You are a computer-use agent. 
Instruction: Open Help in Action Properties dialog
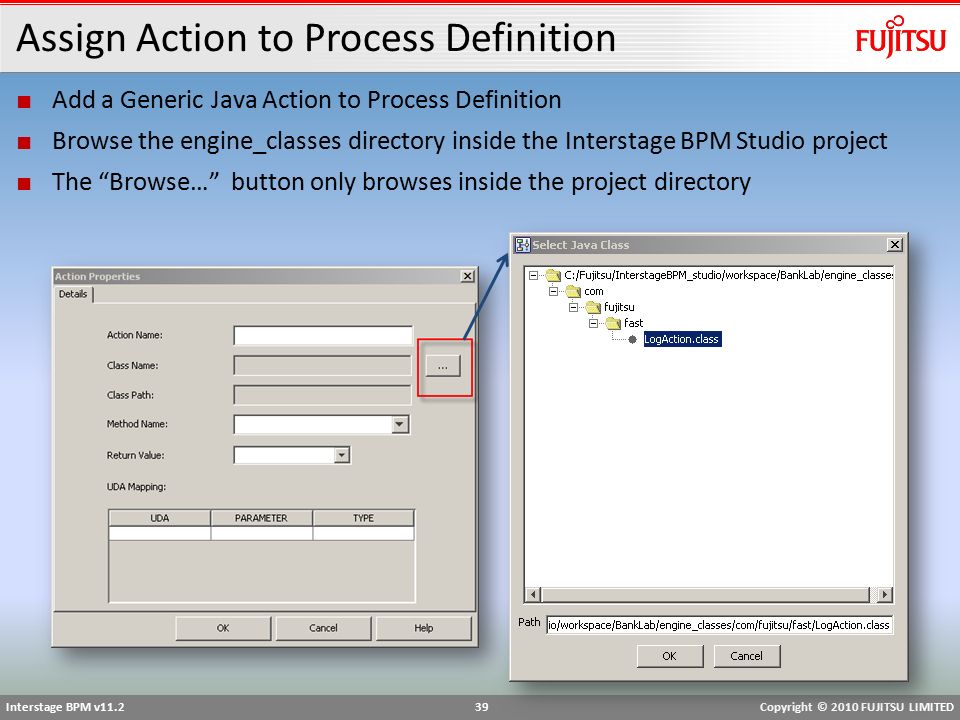424,628
